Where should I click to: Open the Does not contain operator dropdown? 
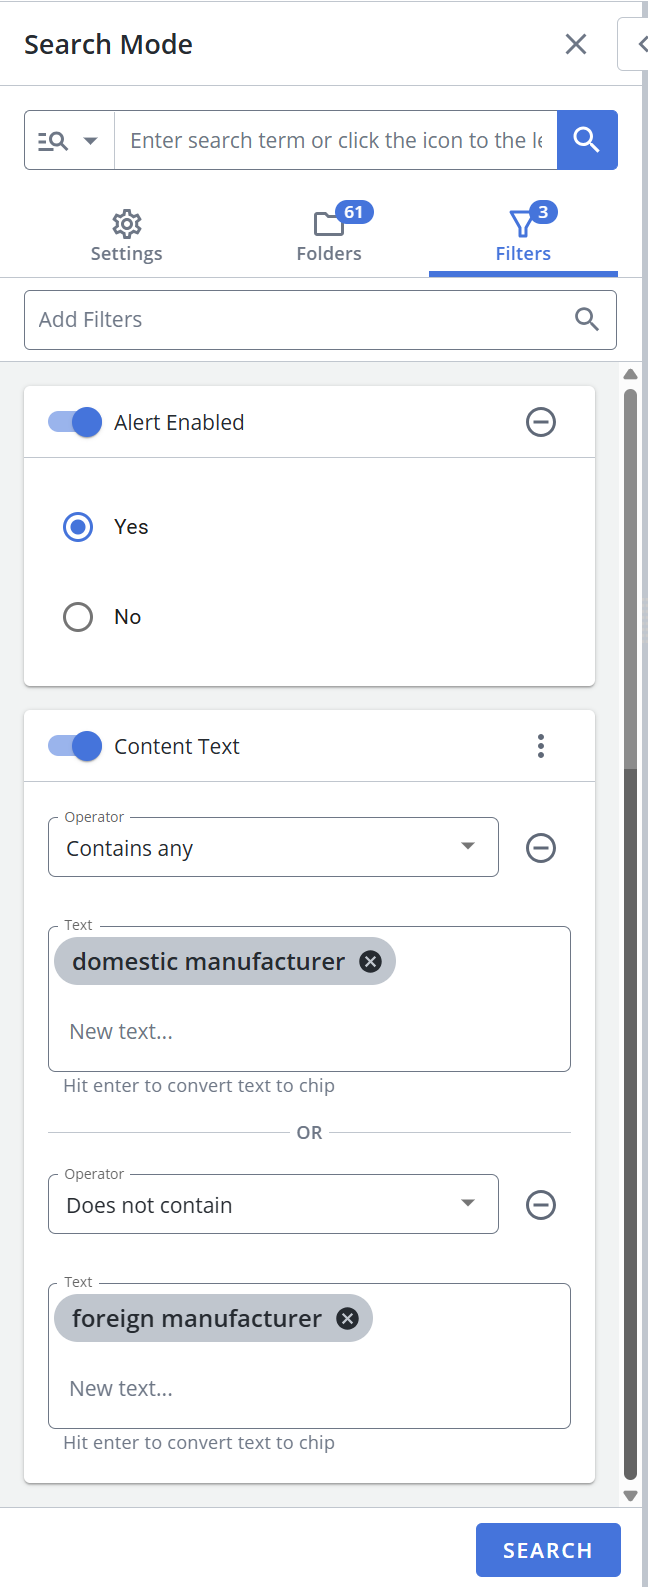click(x=273, y=1205)
